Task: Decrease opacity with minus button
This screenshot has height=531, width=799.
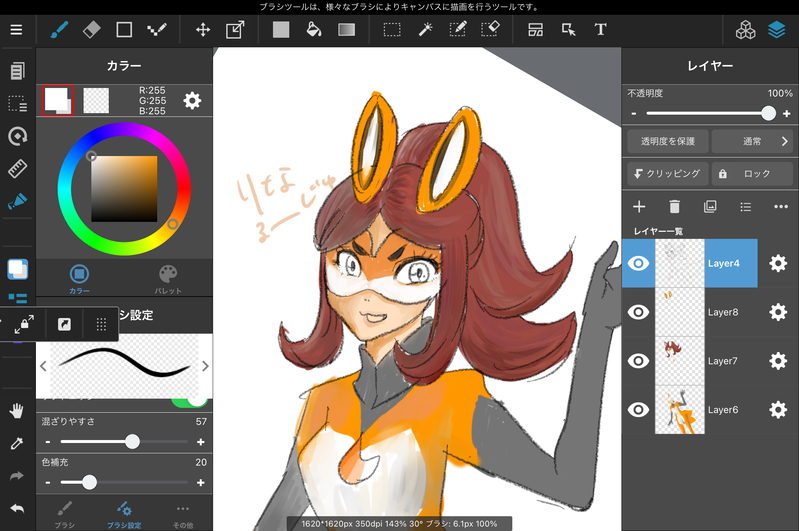Action: coord(633,113)
